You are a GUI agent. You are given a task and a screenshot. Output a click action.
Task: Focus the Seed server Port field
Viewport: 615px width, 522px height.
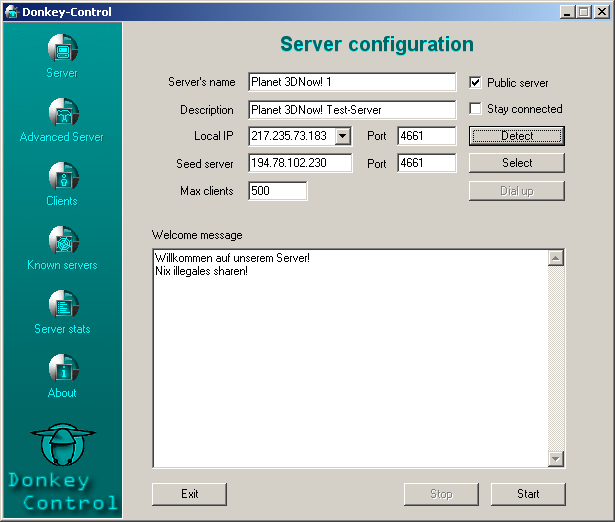(427, 163)
